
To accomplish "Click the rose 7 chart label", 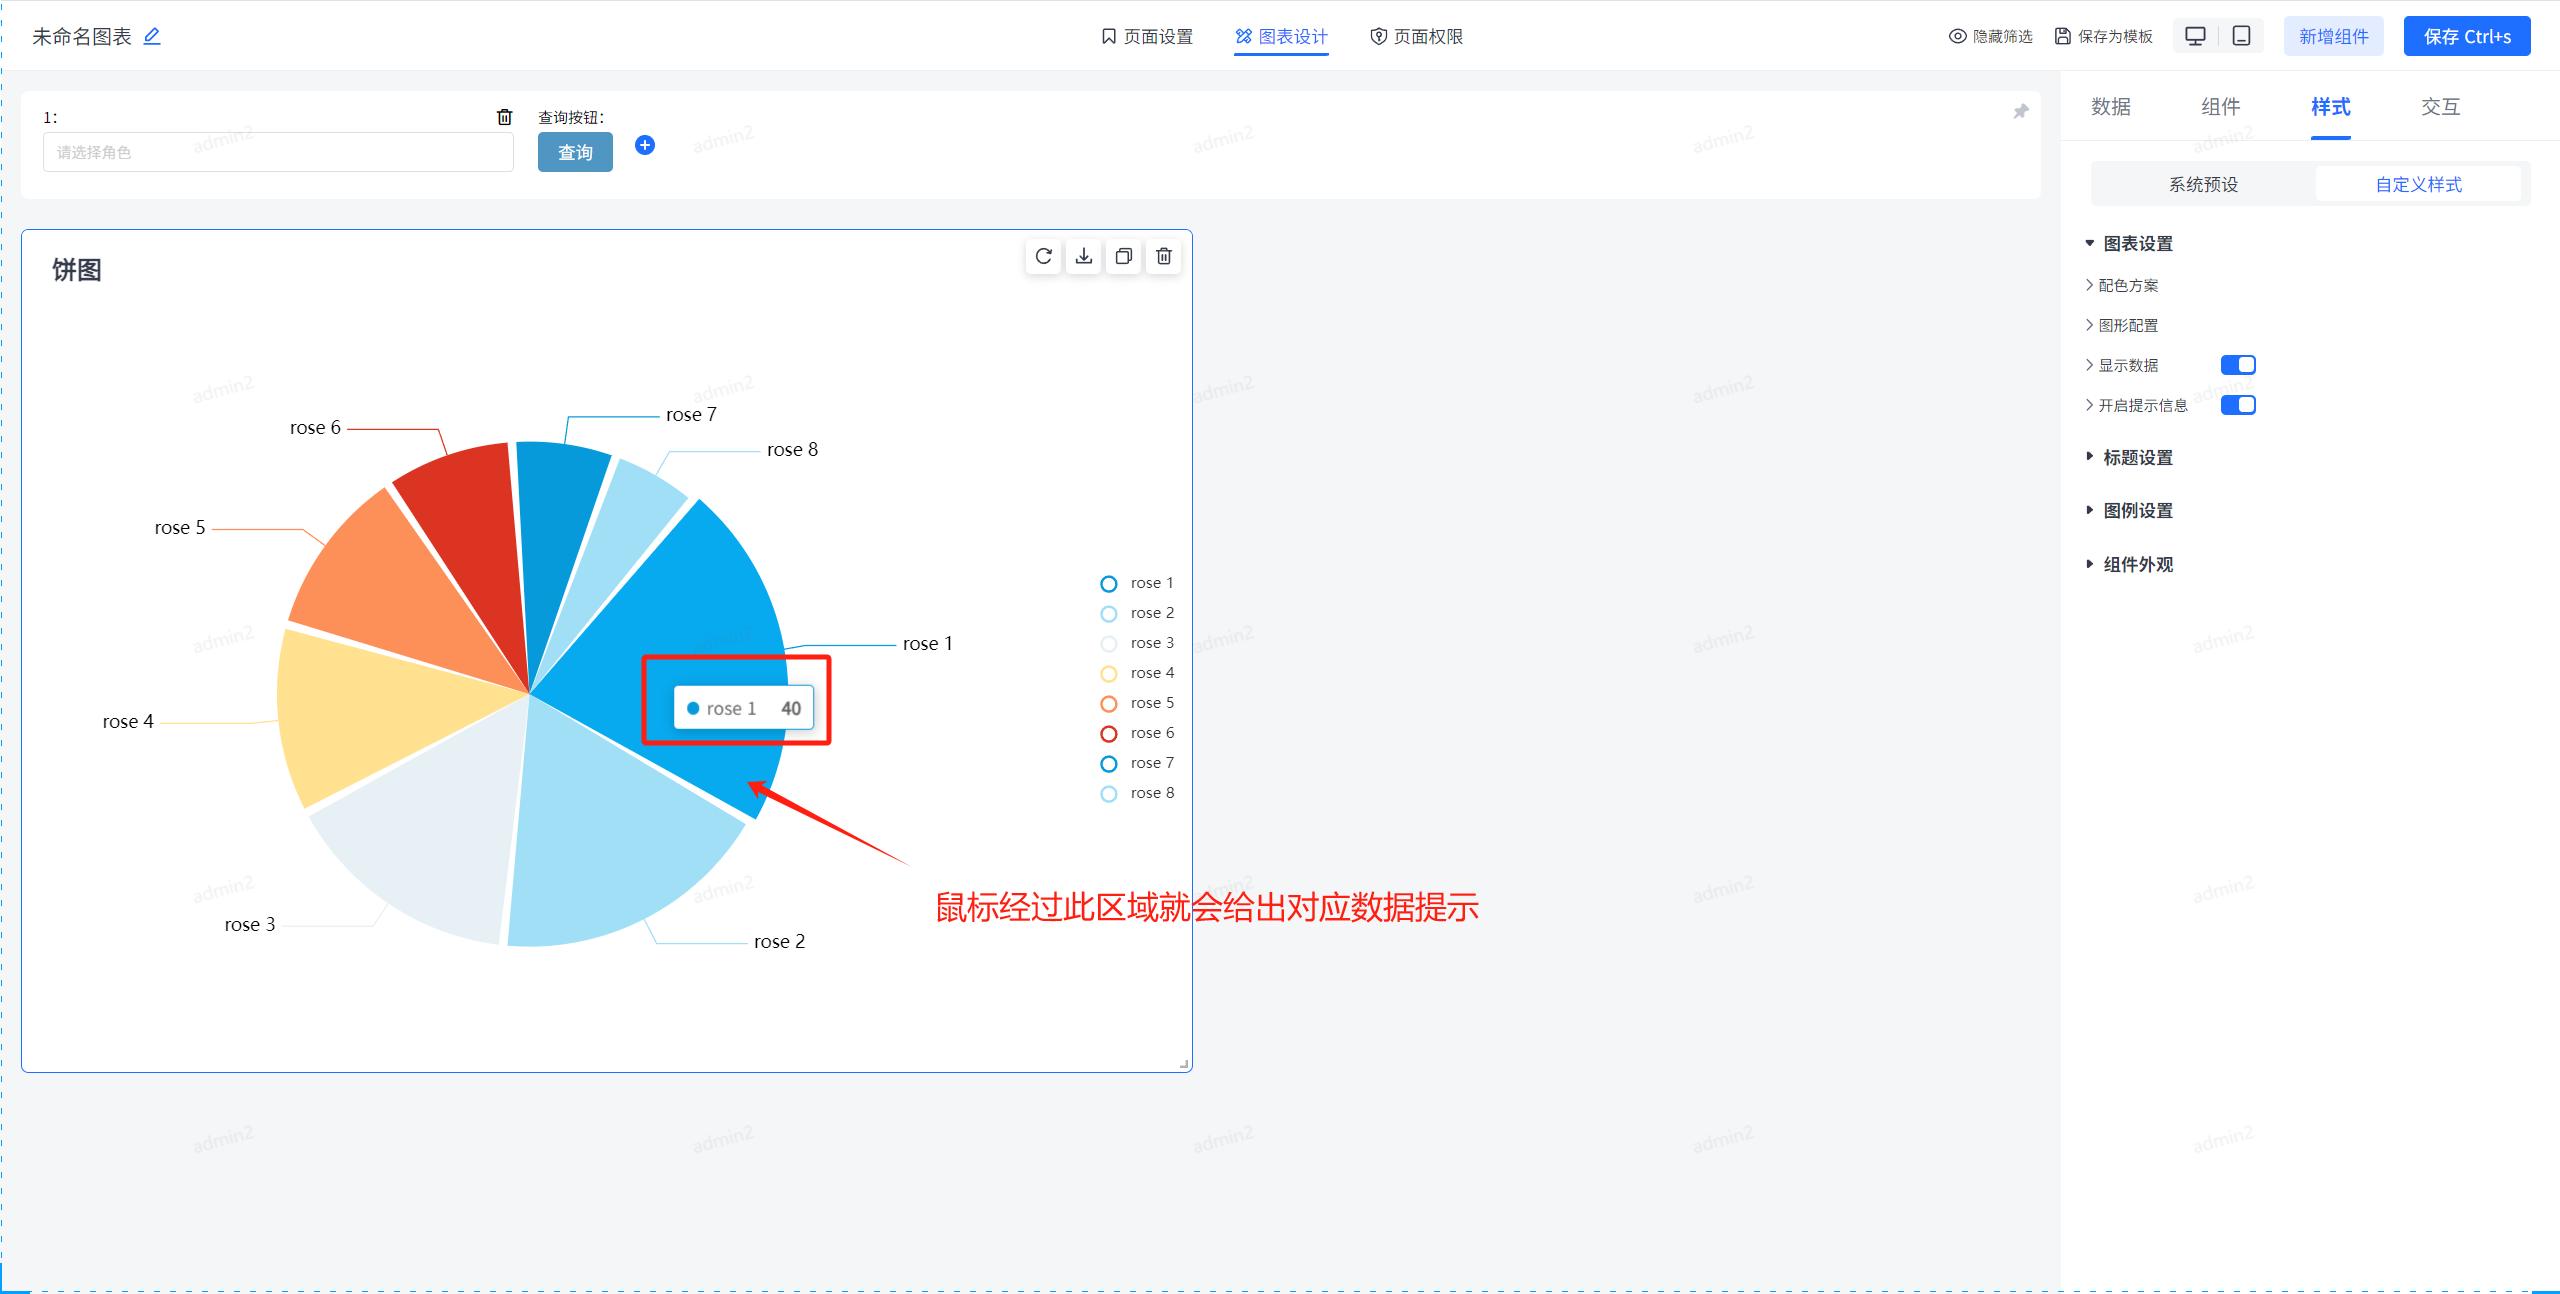I will [691, 414].
